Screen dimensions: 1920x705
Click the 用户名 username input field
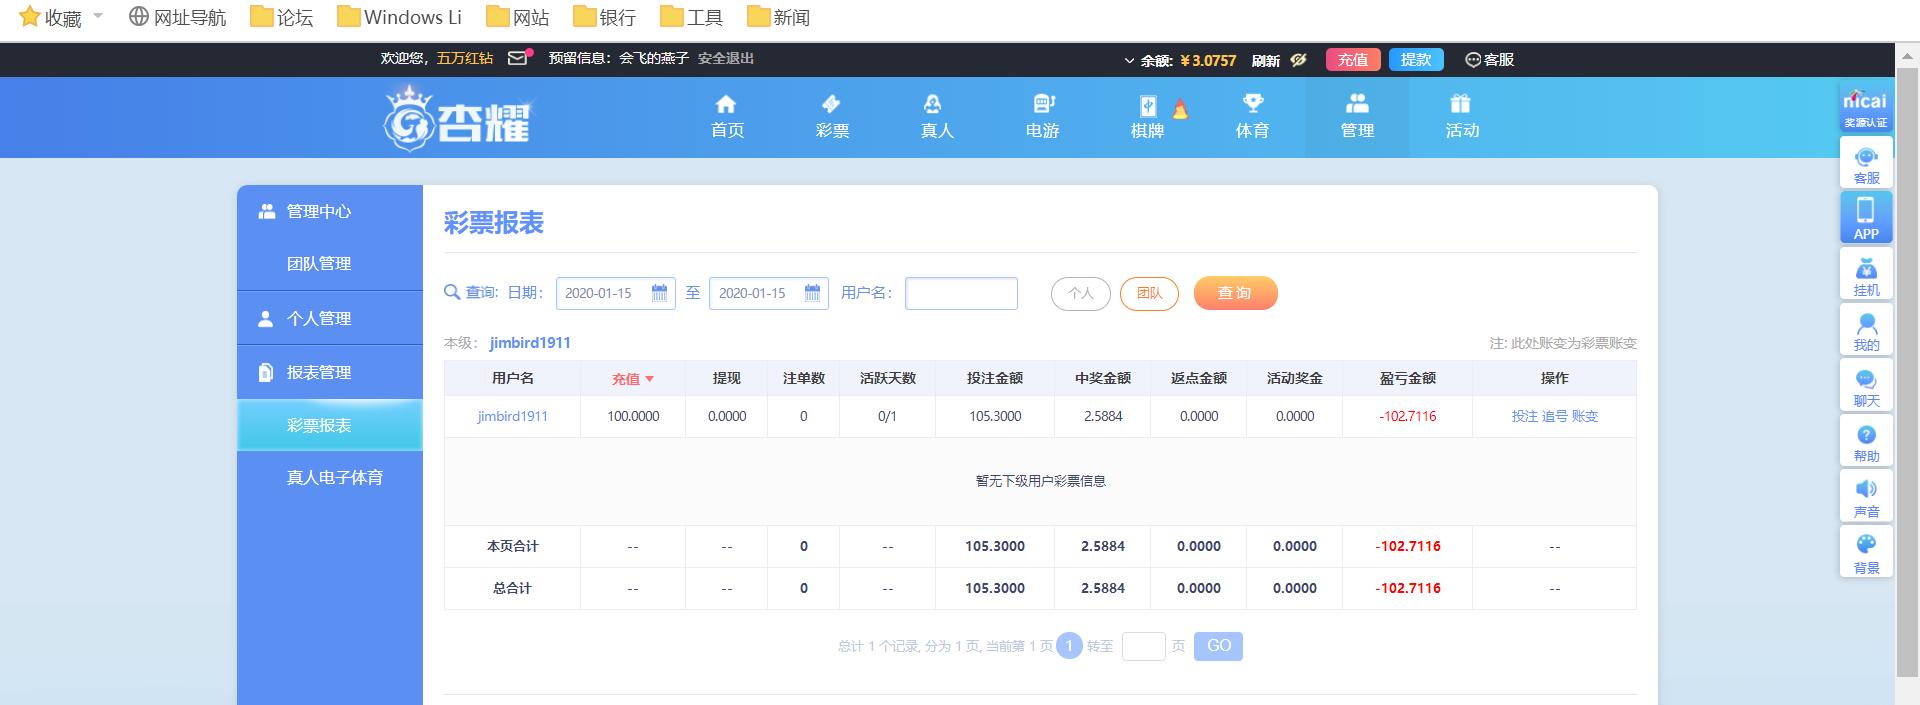(x=961, y=293)
